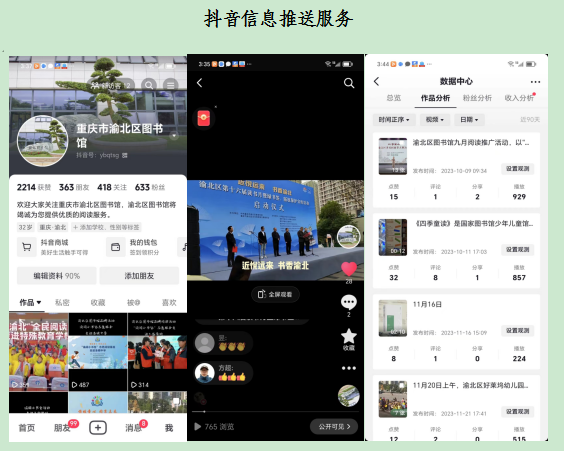
Task: Open the Publicly Visible visibility button
Action: pos(333,427)
